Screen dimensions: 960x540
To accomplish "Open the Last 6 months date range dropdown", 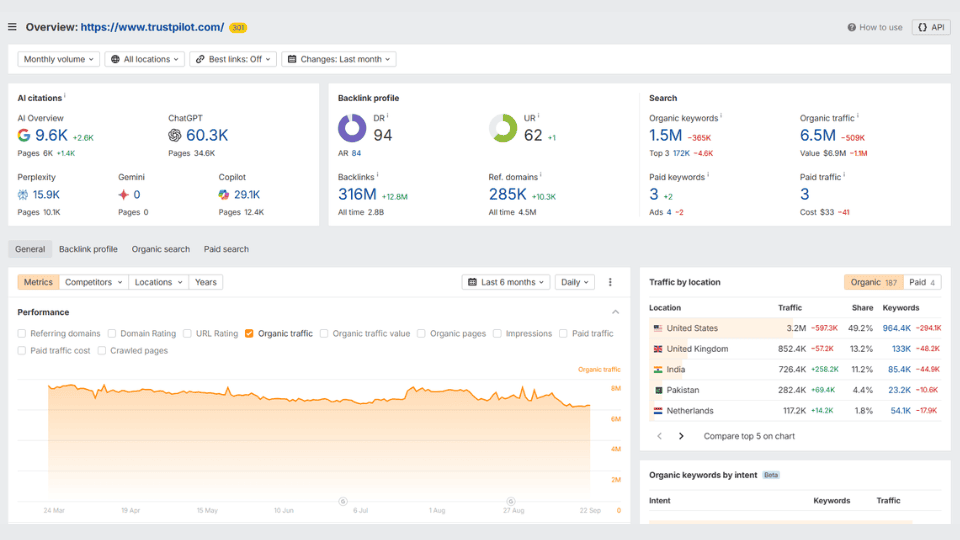I will pyautogui.click(x=506, y=282).
